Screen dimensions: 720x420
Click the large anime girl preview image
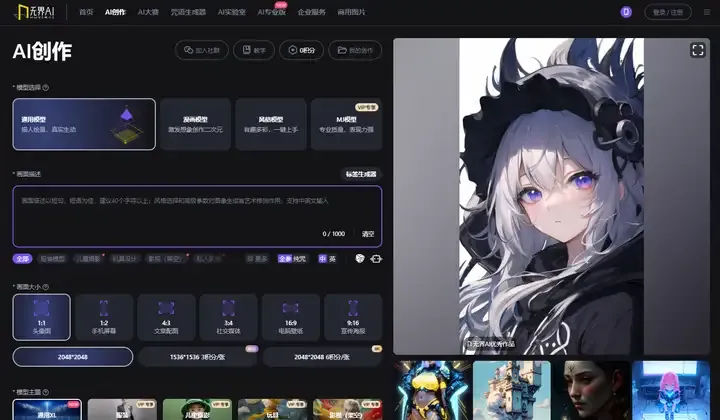pyautogui.click(x=551, y=196)
